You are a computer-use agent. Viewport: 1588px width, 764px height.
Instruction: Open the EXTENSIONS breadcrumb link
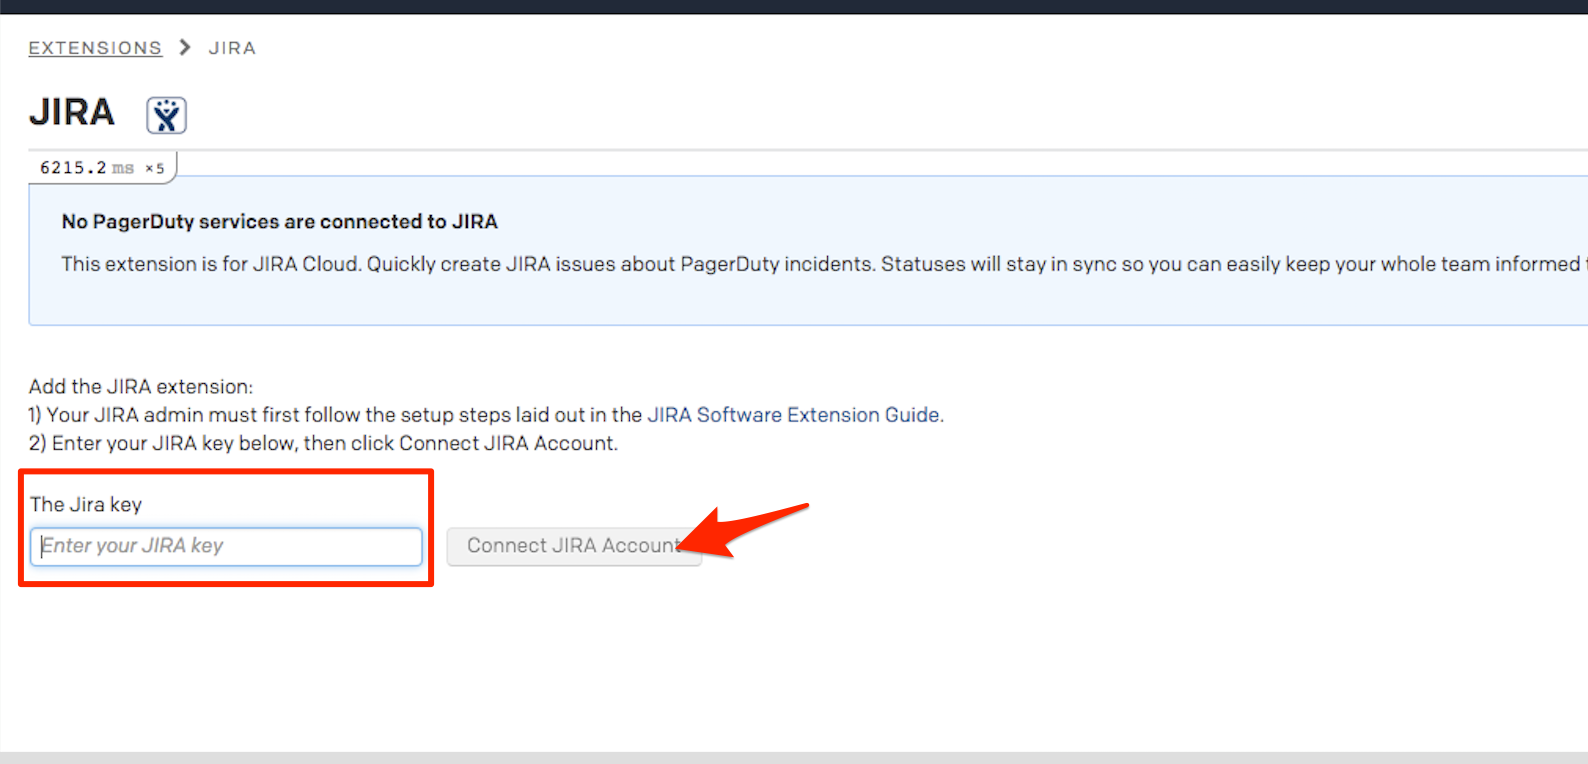pyautogui.click(x=95, y=48)
